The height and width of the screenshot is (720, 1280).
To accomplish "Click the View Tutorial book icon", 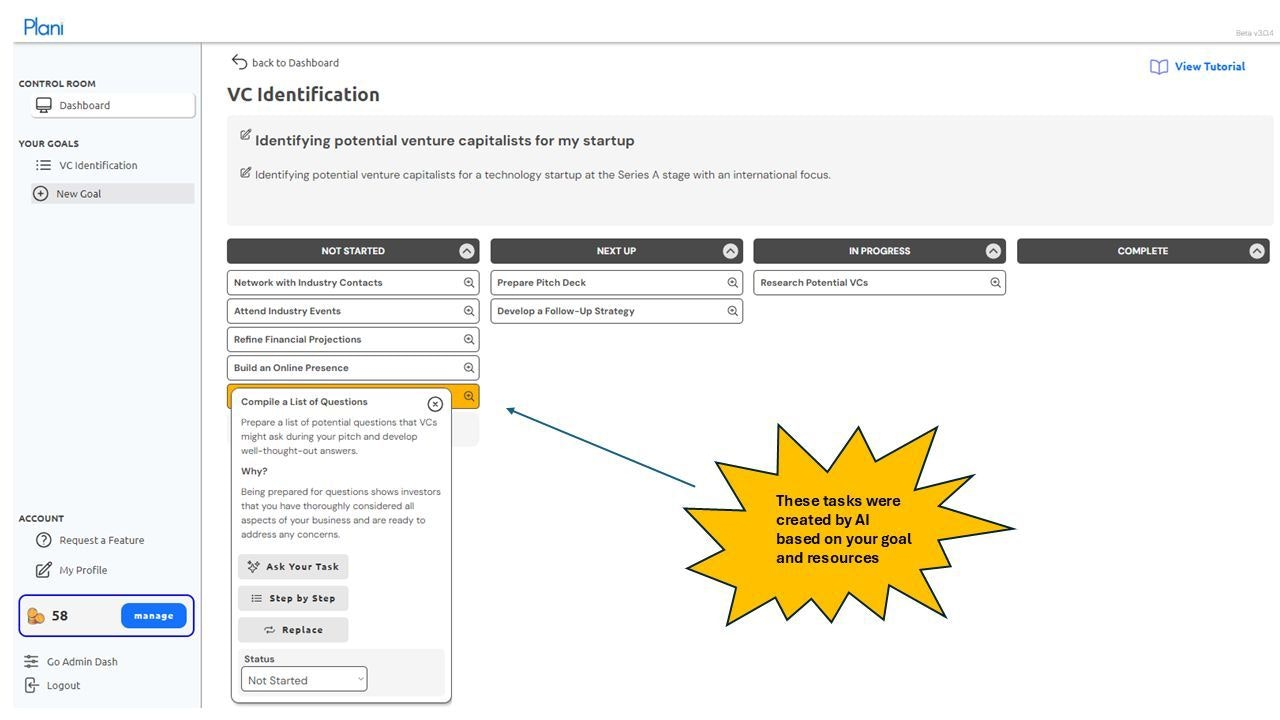I will tap(1159, 67).
